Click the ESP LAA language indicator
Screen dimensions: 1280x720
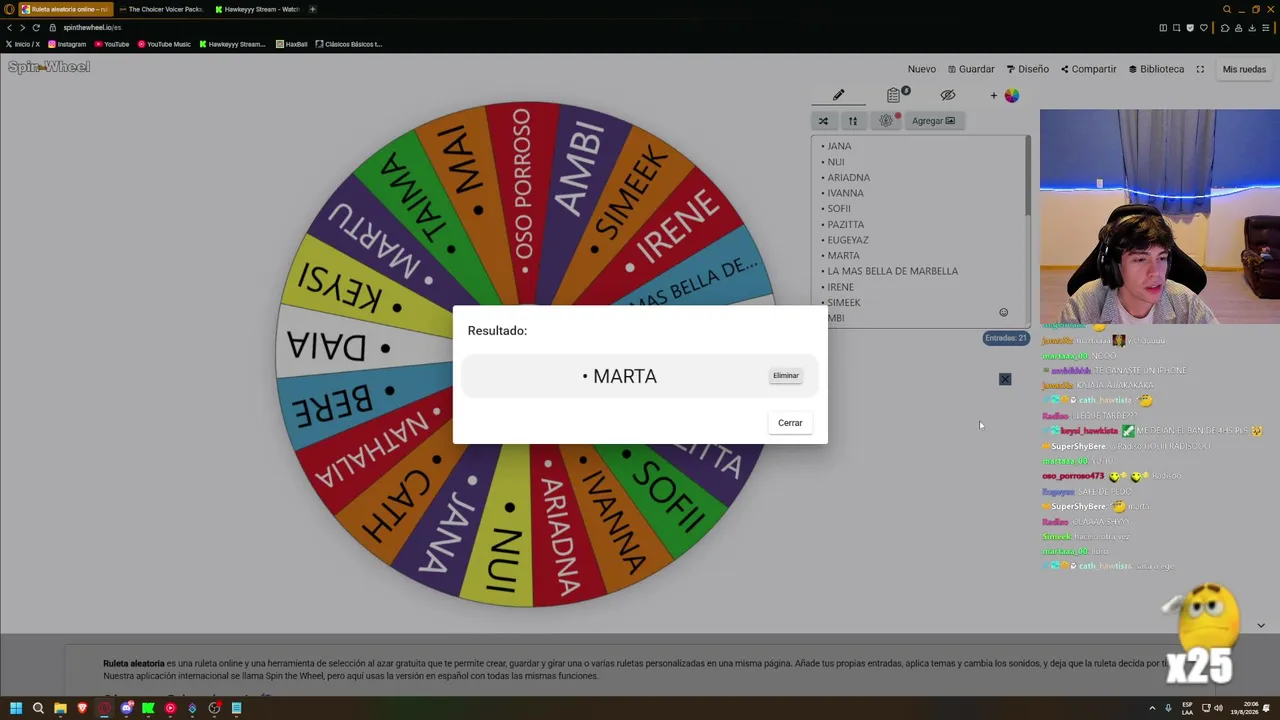click(1187, 708)
